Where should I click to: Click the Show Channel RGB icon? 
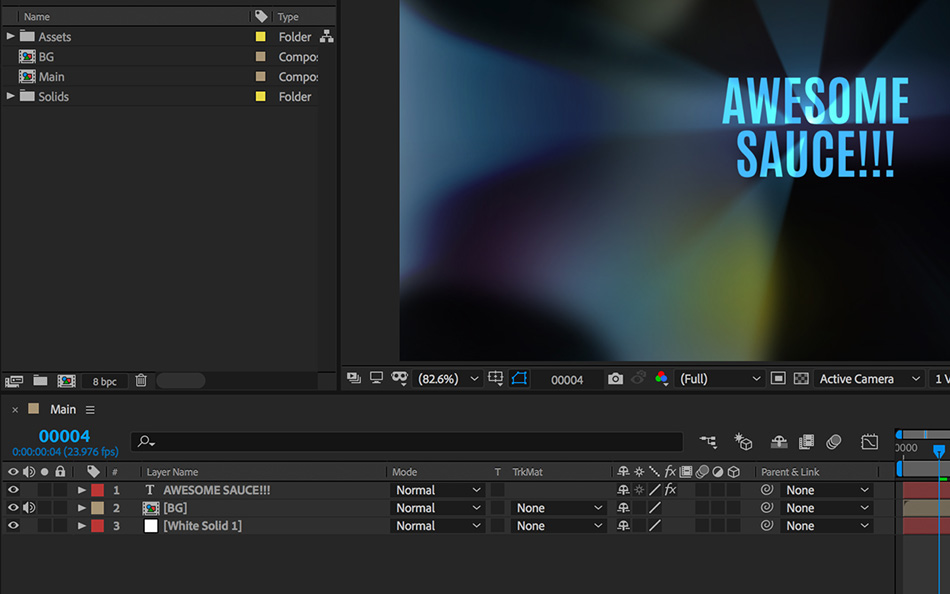pos(661,379)
